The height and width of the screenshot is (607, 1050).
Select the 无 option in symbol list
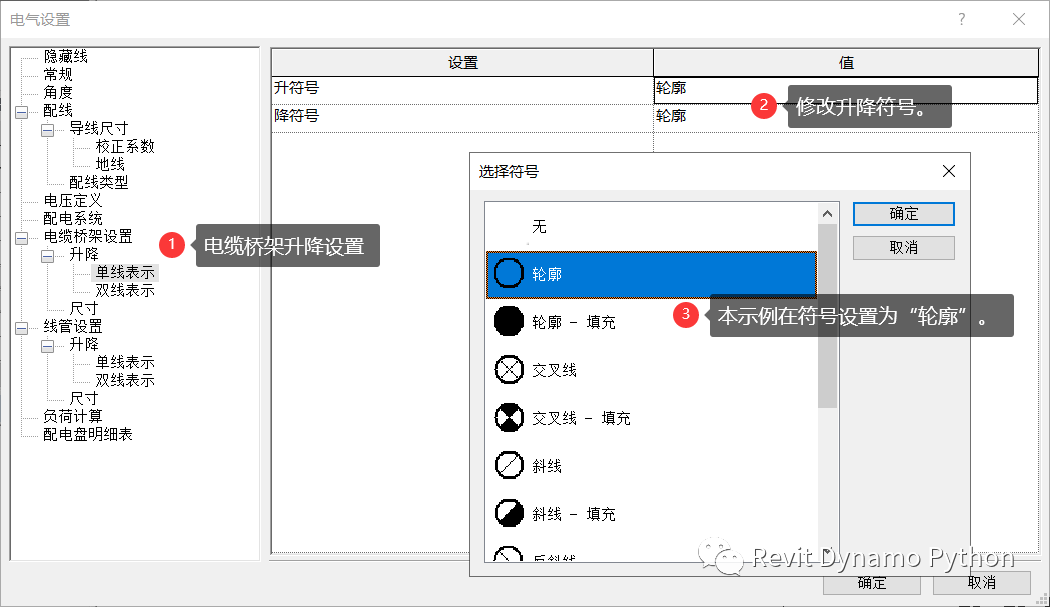(540, 226)
